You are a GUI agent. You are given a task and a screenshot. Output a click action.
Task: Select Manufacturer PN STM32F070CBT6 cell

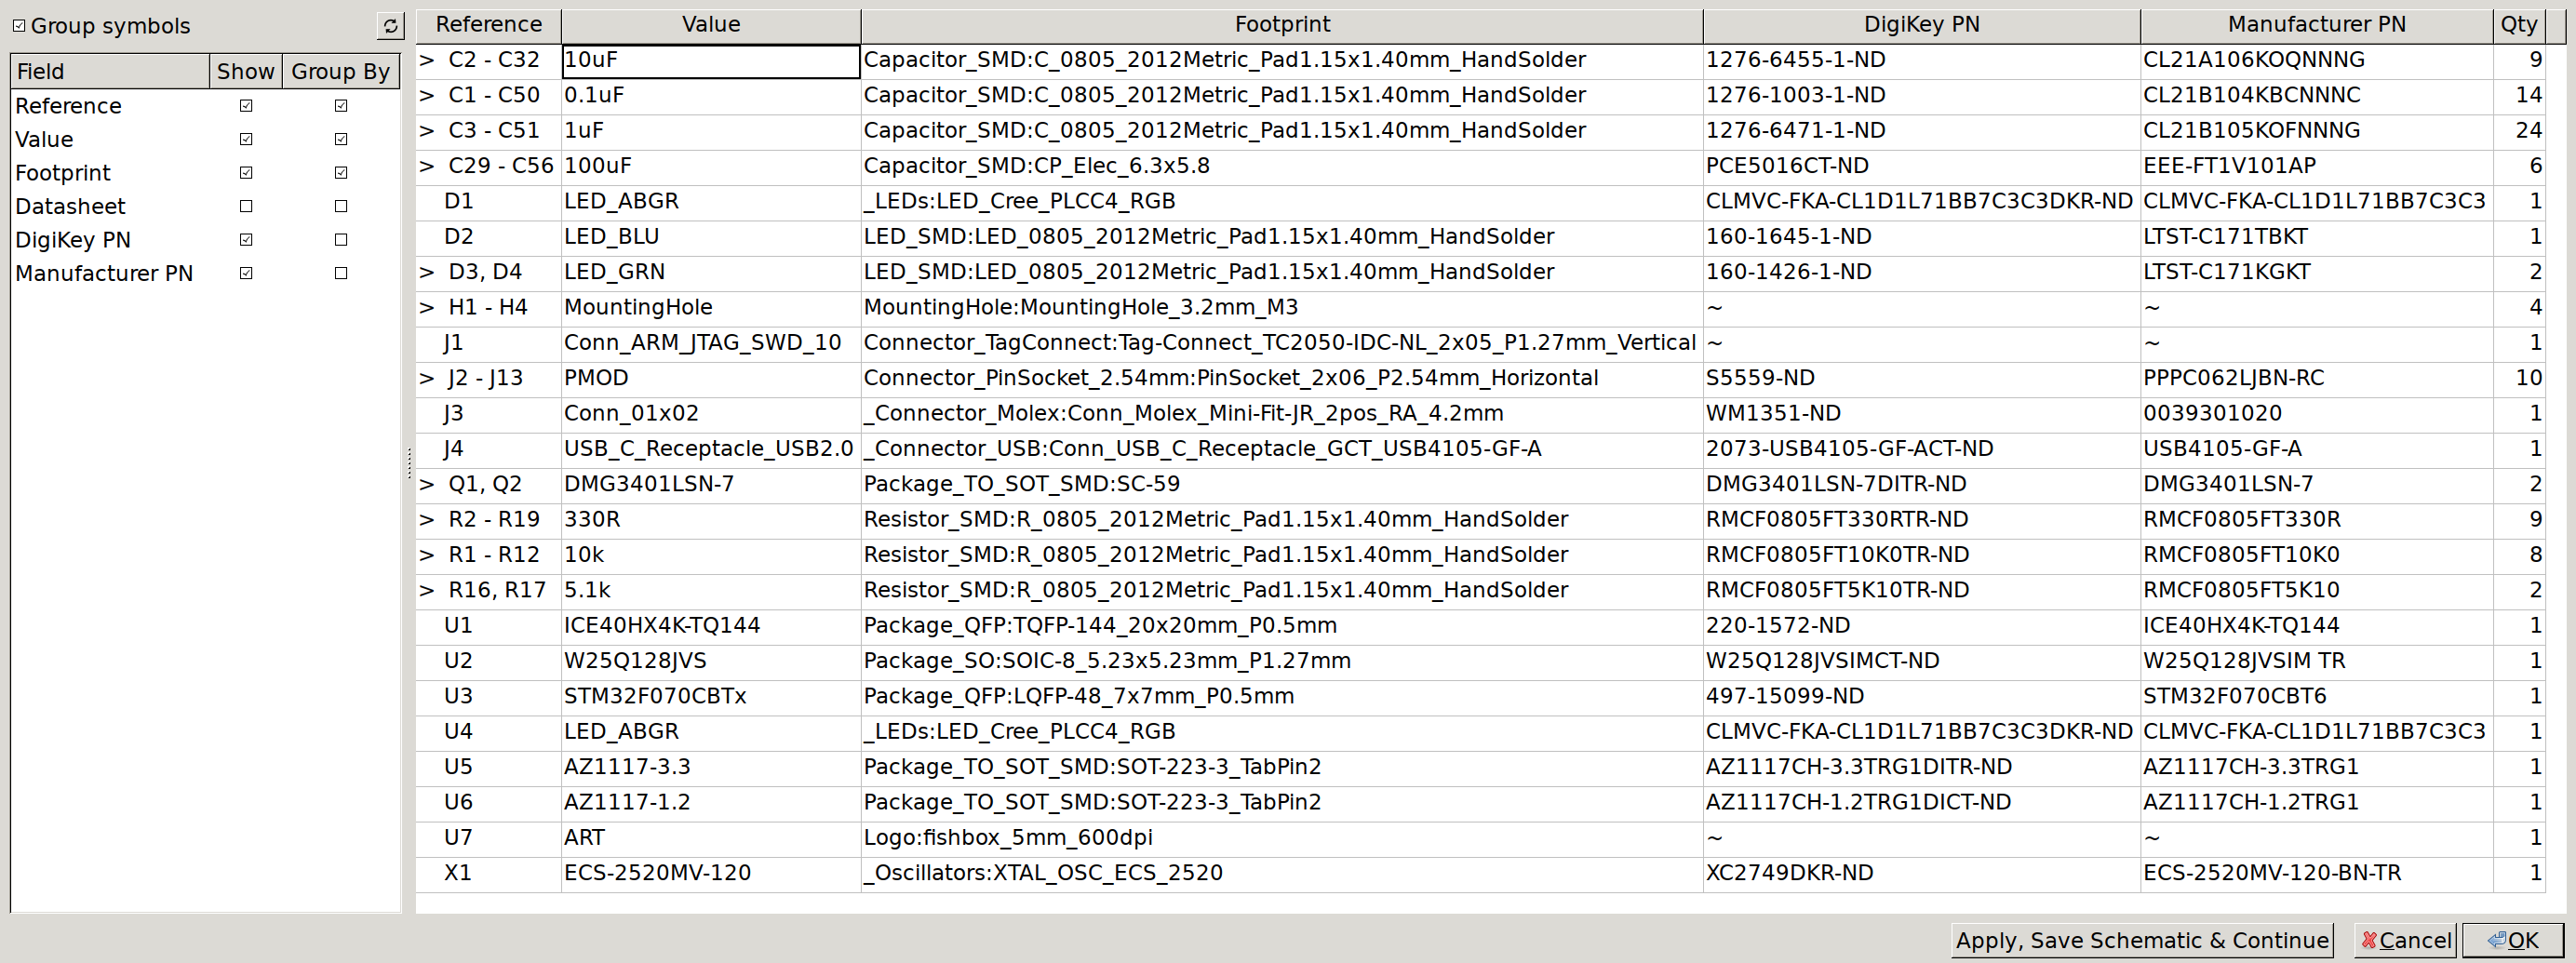point(2316,696)
